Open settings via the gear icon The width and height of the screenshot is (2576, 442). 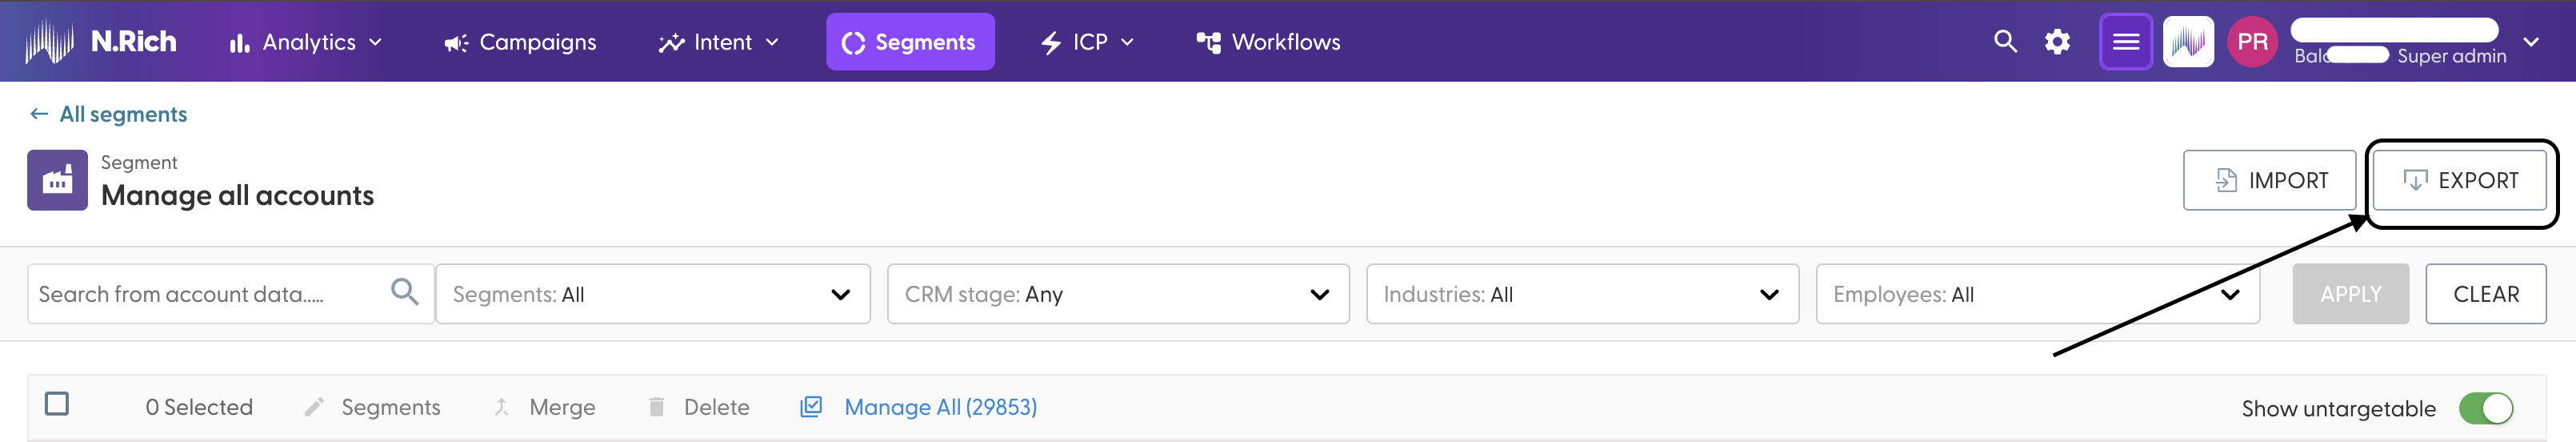tap(2057, 42)
